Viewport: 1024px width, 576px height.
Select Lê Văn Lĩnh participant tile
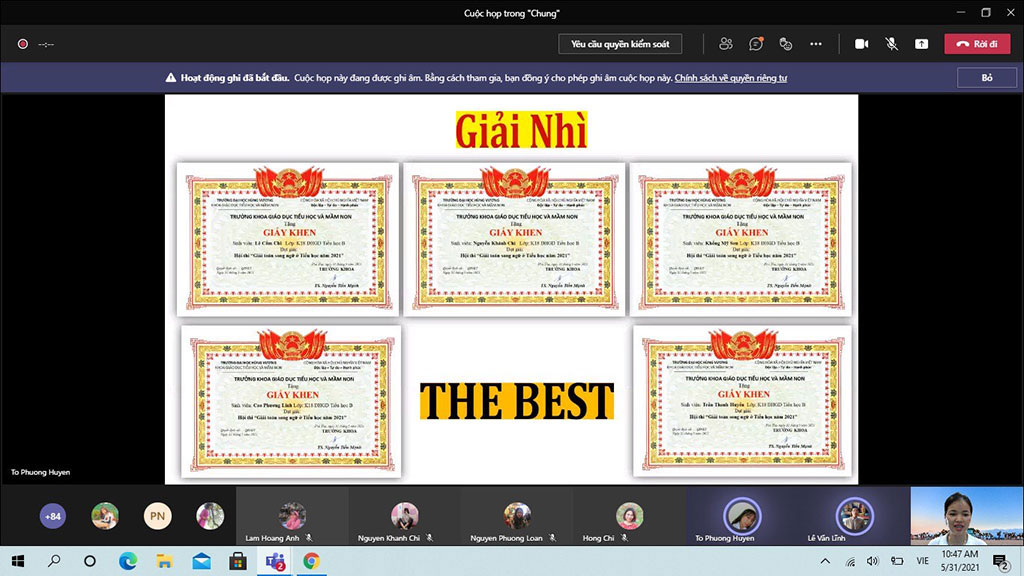point(854,516)
